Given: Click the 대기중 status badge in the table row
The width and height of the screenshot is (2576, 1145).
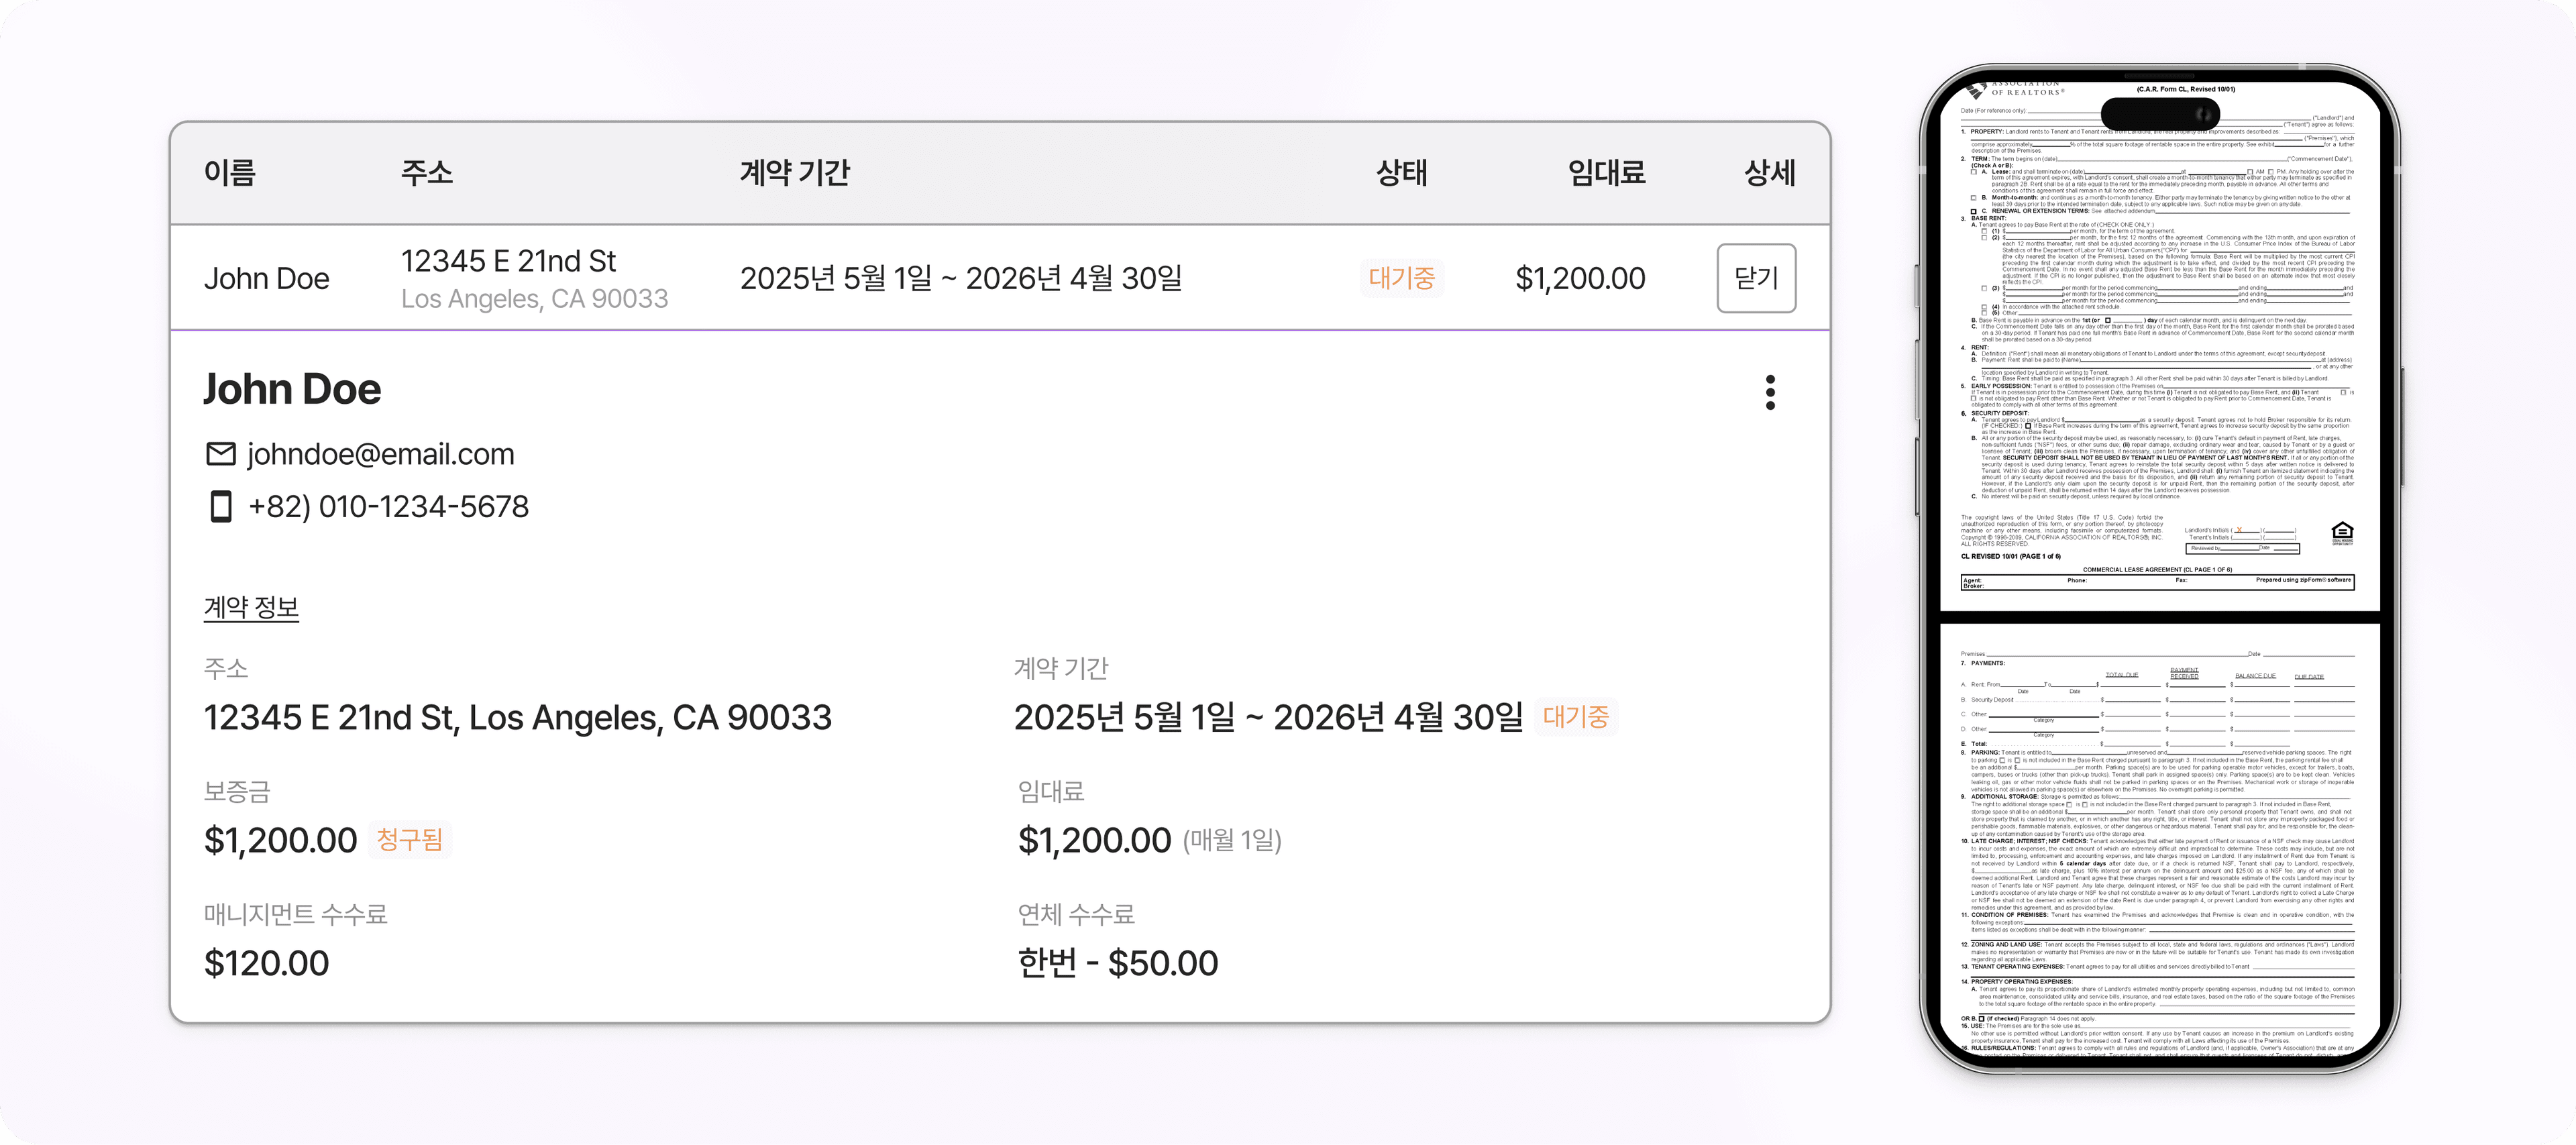Looking at the screenshot, I should click(x=1401, y=278).
